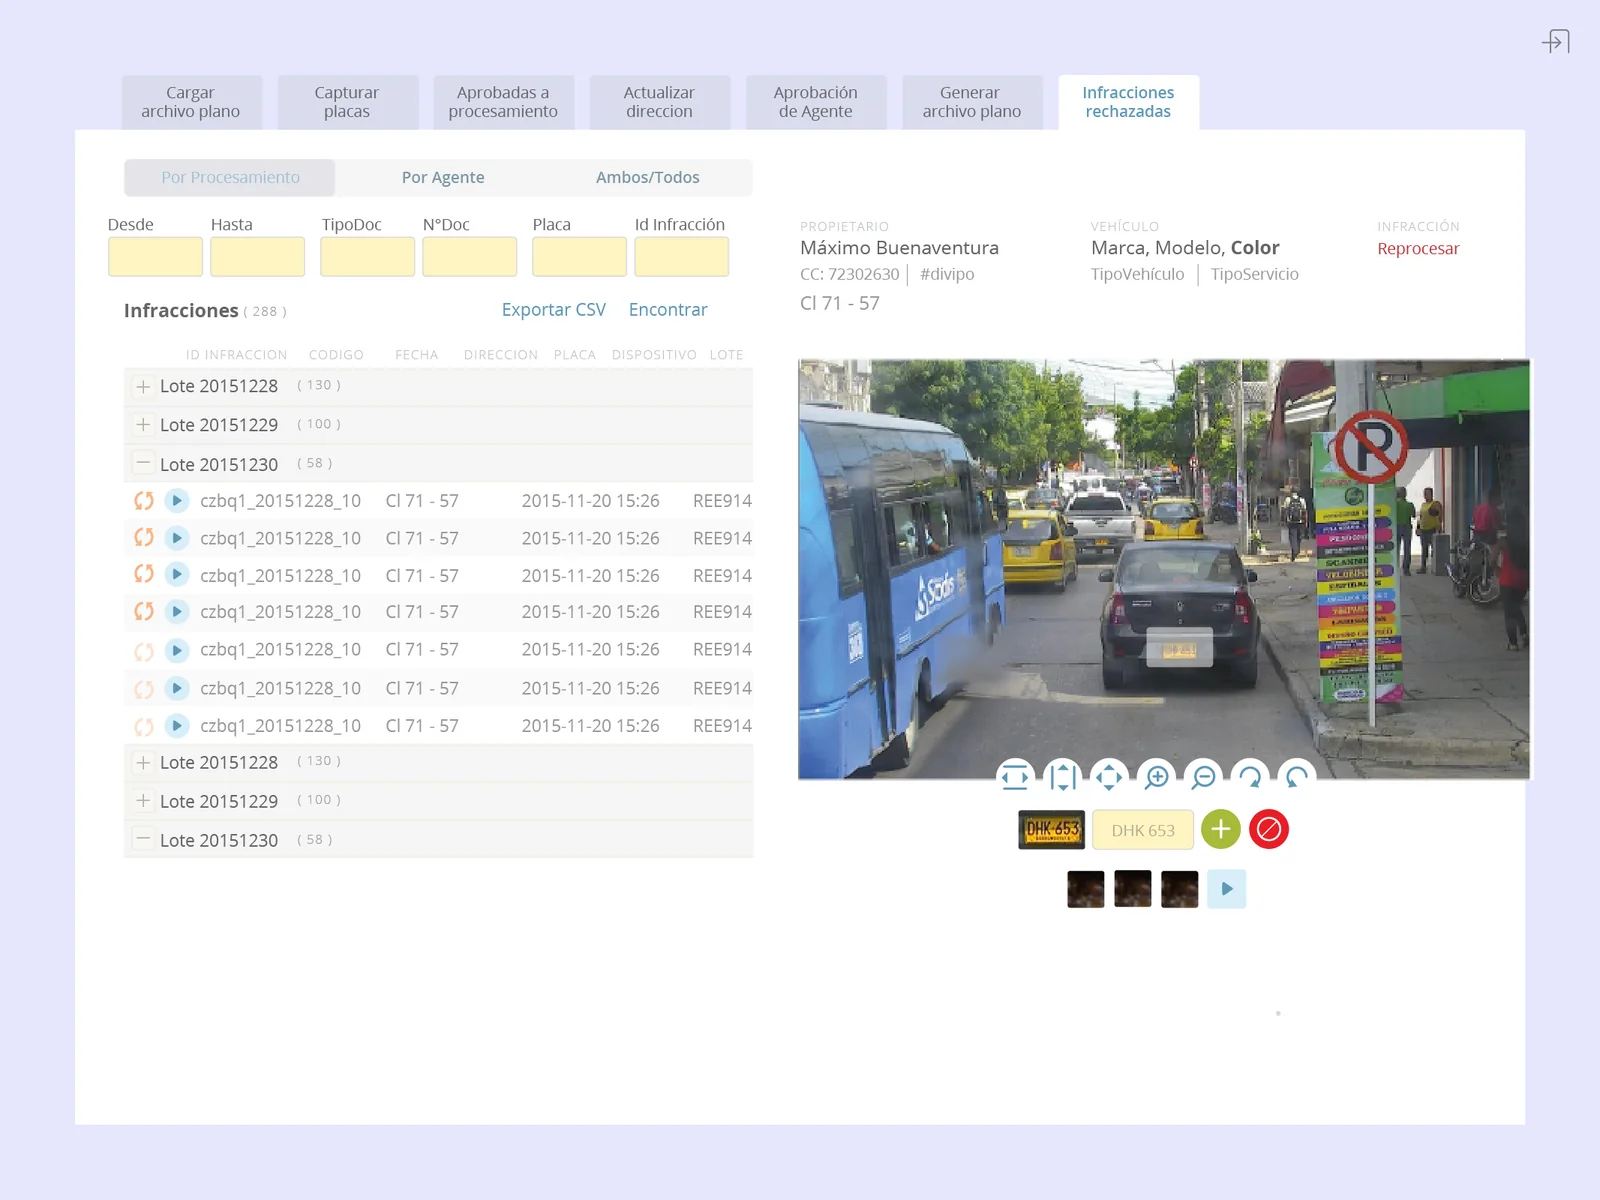The width and height of the screenshot is (1600, 1200).
Task: Select the Por Agente filter
Action: coord(443,177)
